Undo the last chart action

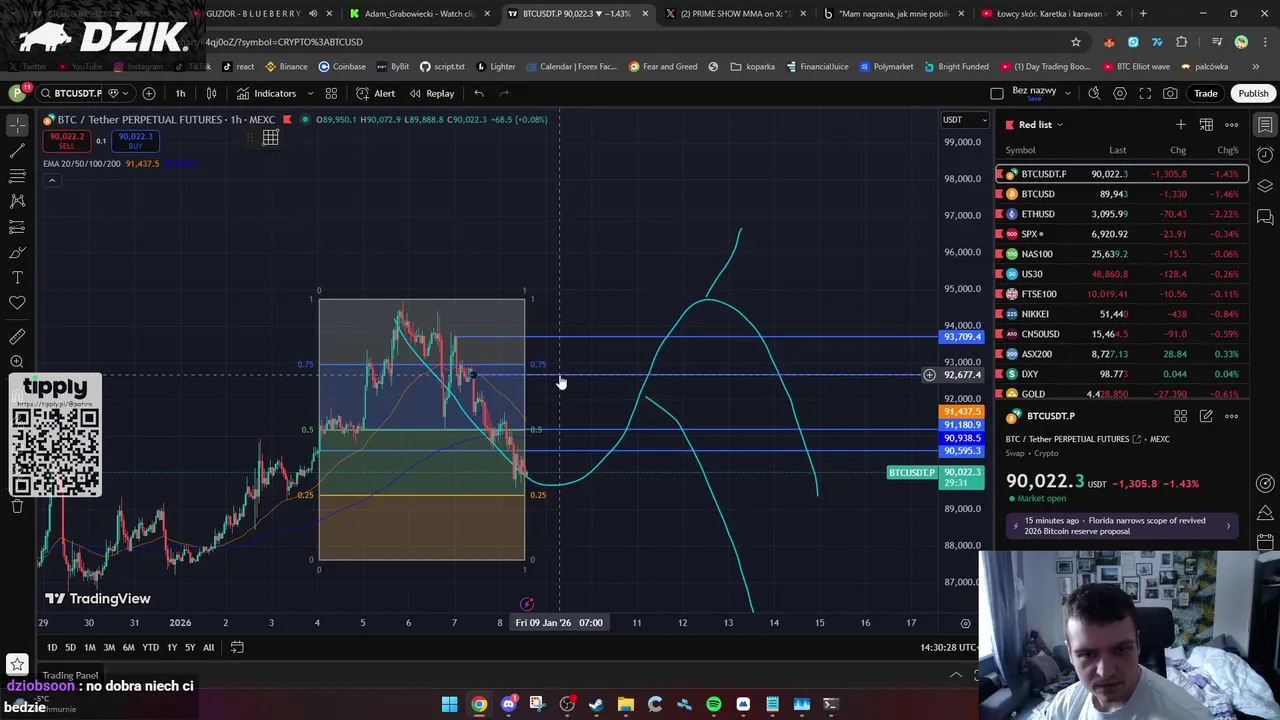click(x=479, y=93)
